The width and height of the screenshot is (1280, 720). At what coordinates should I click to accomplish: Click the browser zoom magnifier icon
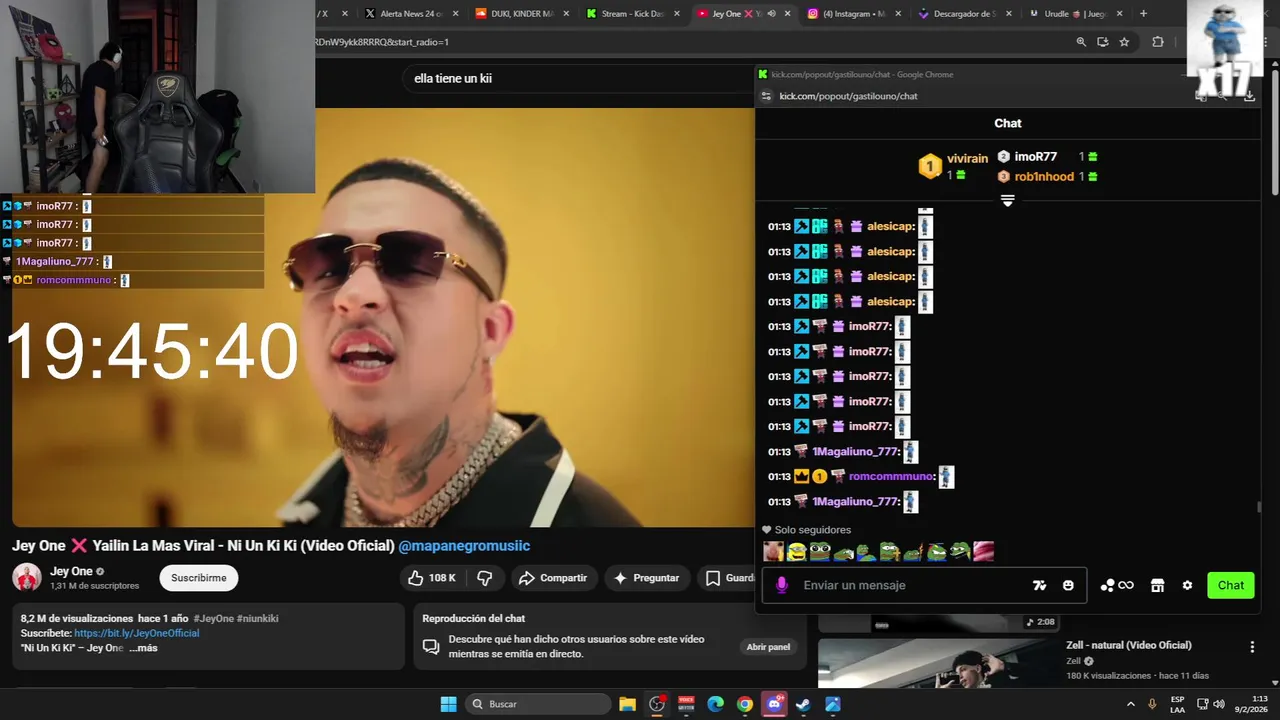point(1081,42)
